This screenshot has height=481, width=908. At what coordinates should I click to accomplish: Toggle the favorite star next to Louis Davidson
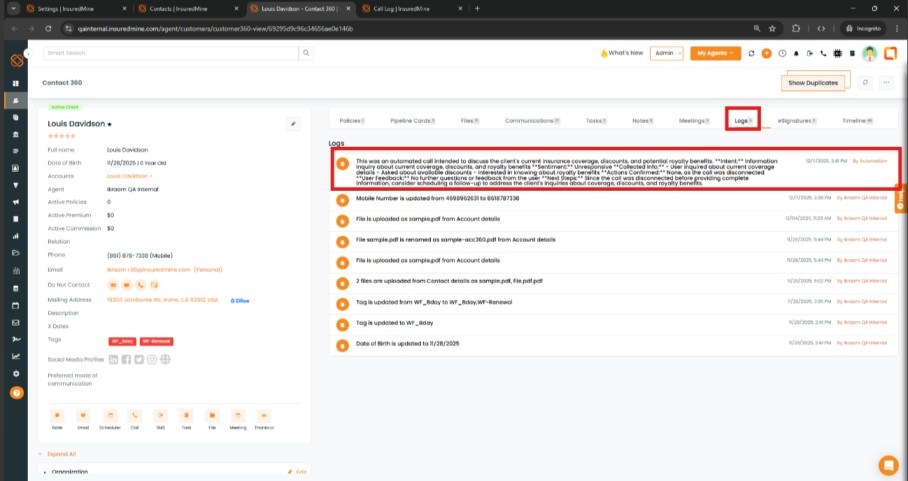point(110,125)
